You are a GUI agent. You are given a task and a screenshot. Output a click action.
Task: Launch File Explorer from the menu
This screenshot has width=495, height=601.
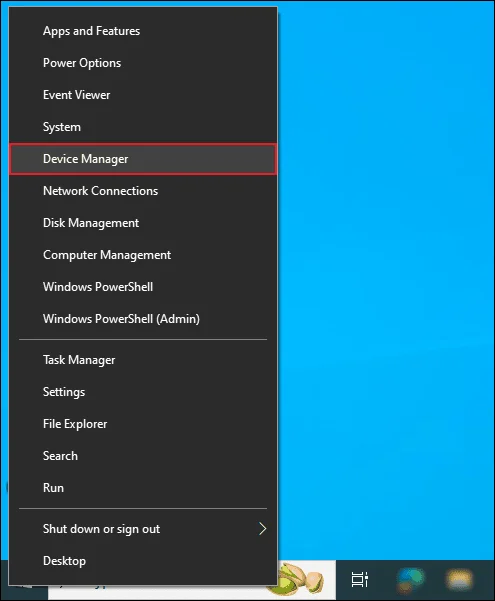(x=143, y=424)
